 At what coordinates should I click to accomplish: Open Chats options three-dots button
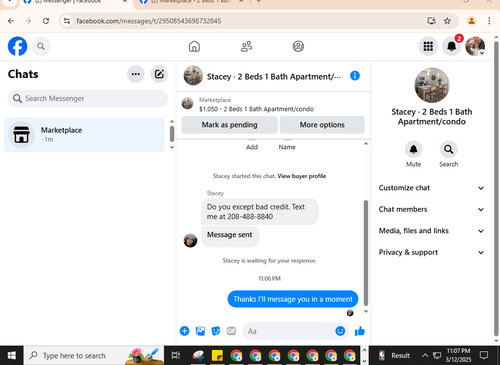pyautogui.click(x=136, y=74)
